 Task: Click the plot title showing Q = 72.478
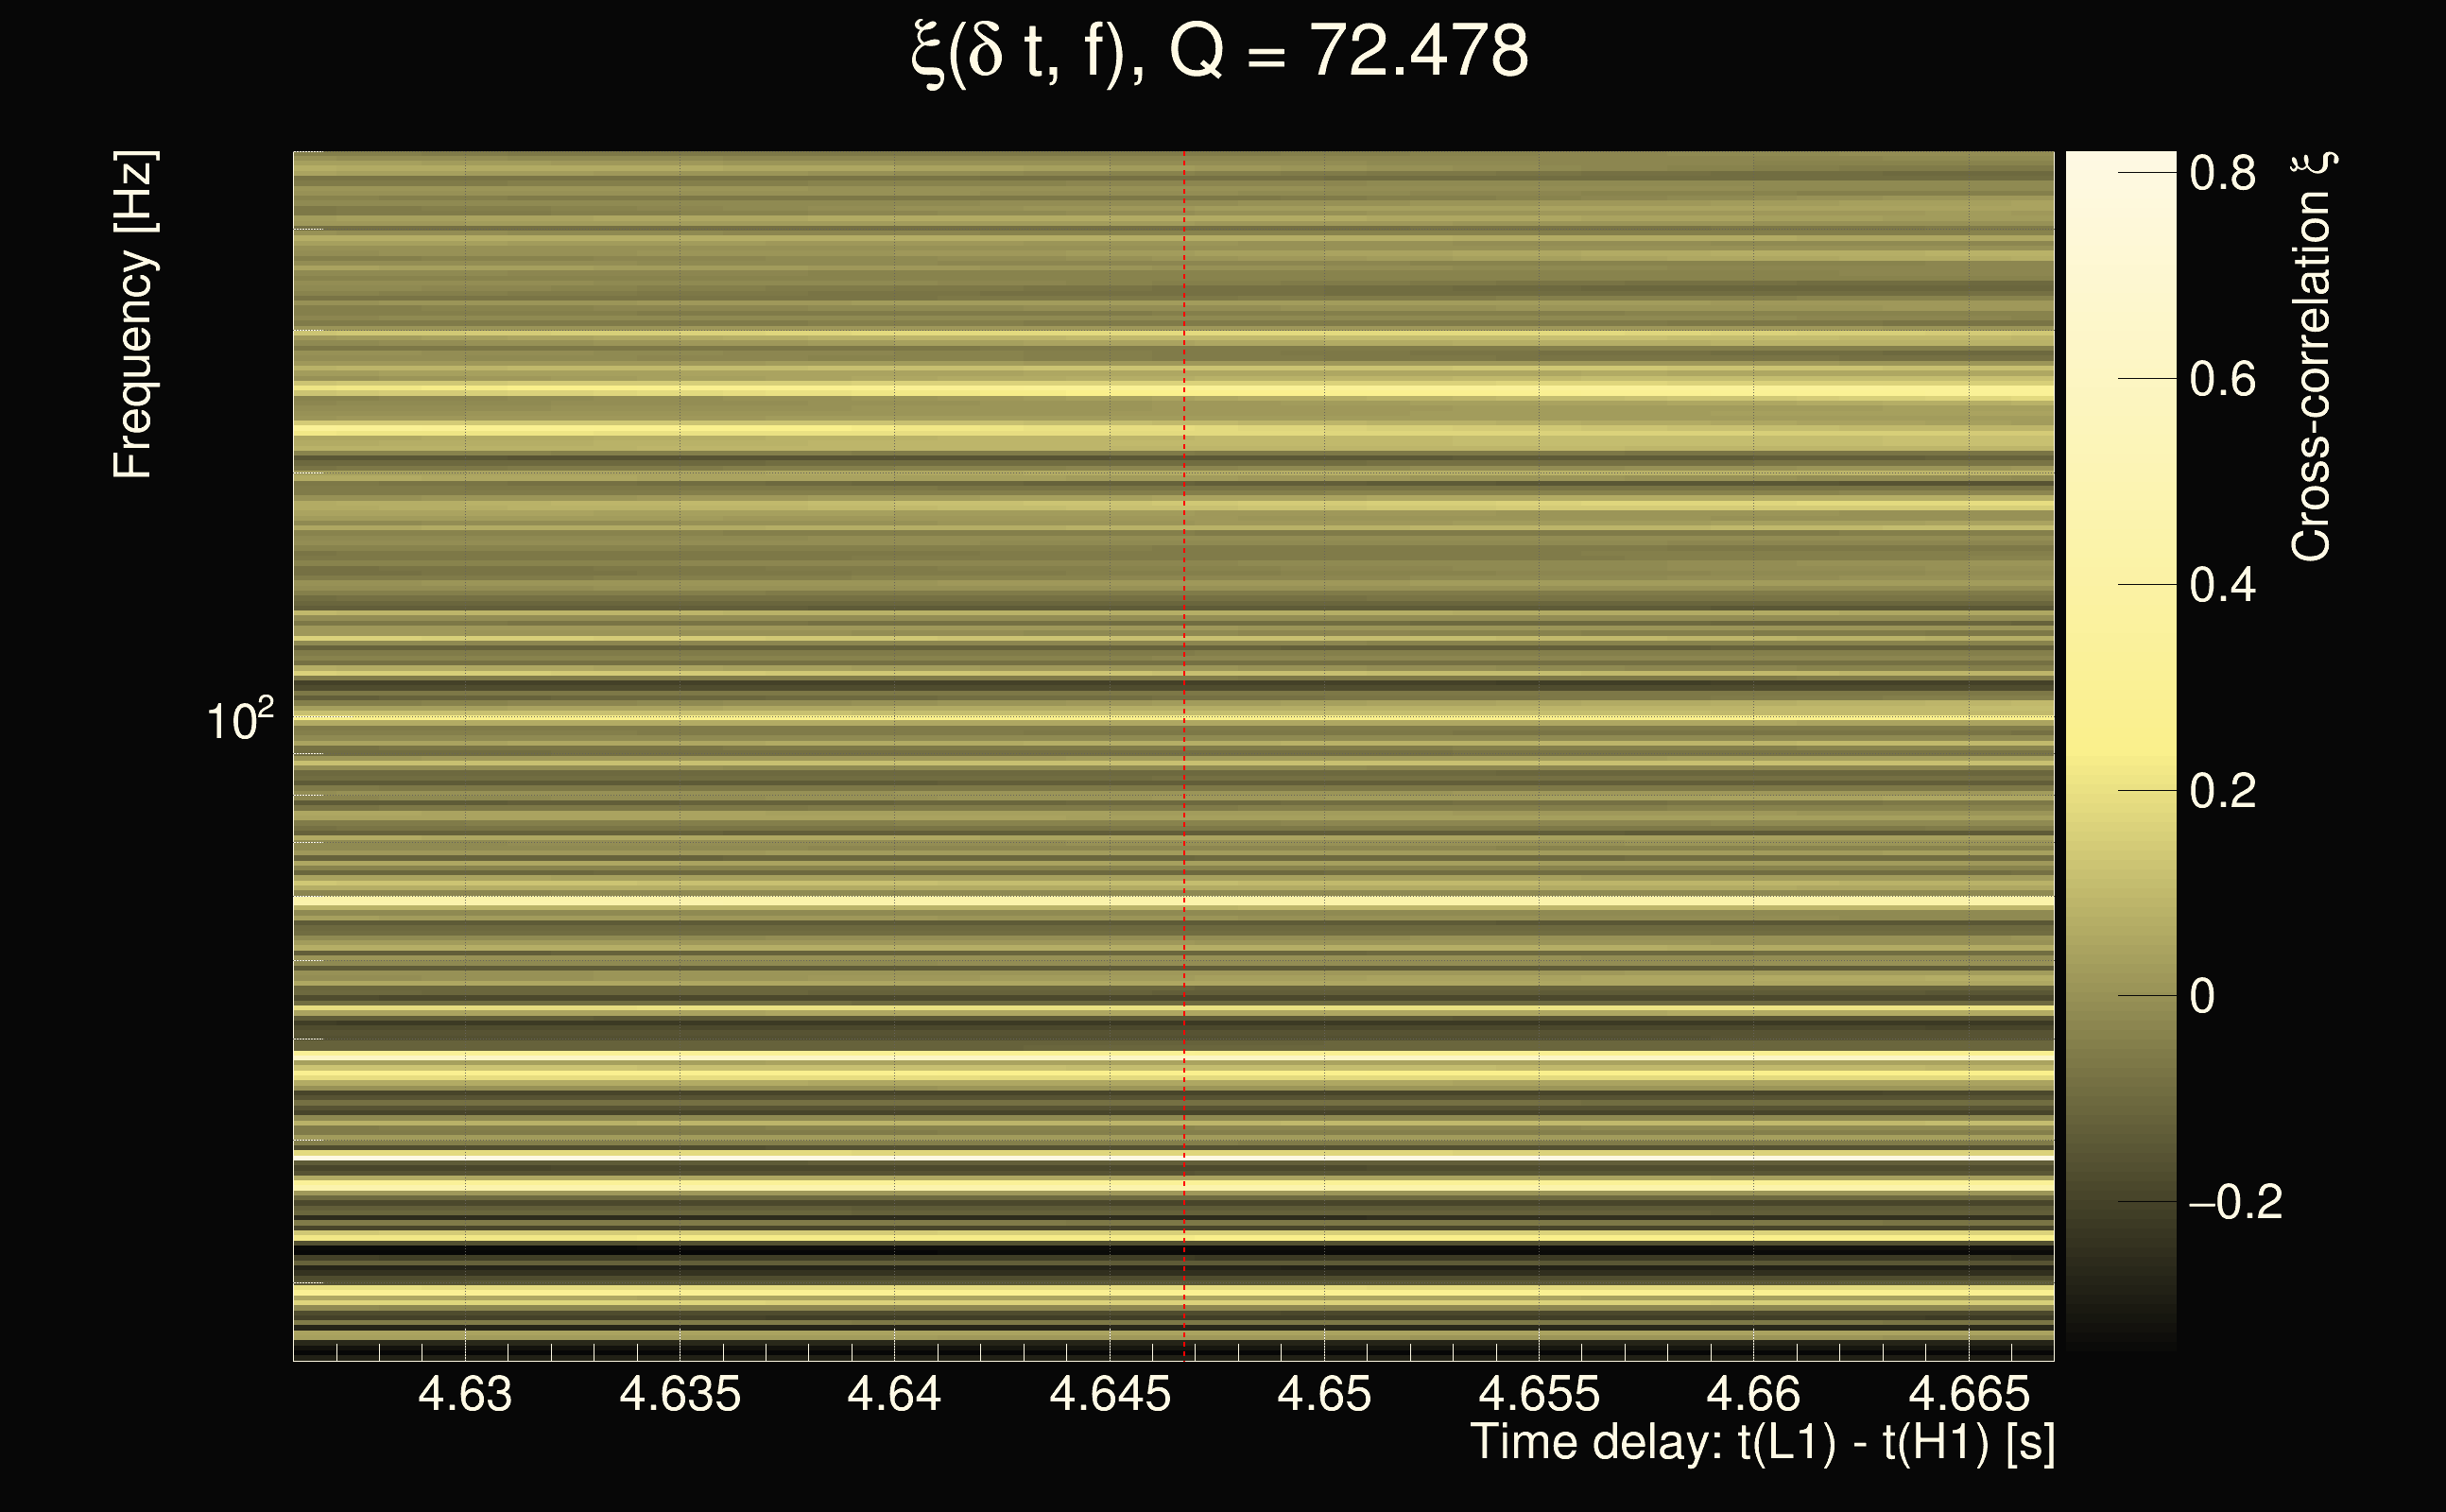(1220, 52)
